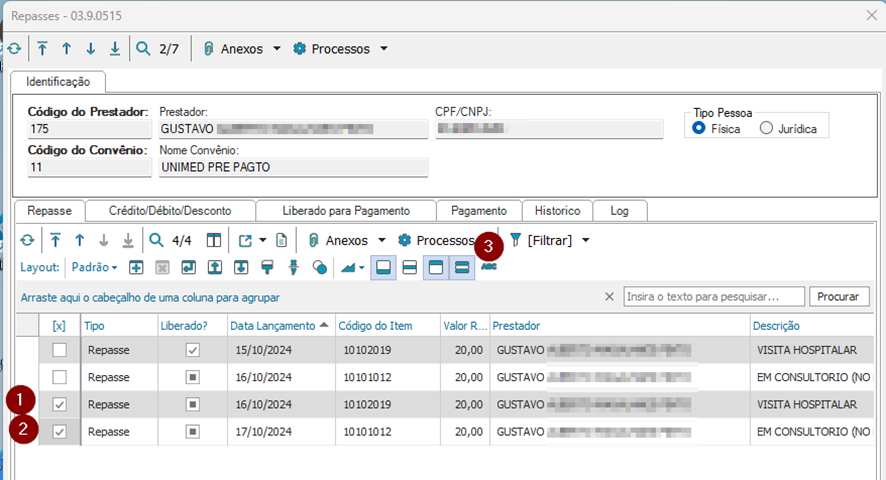Viewport: 886px width, 480px height.
Task: Go to last record in top toolbar
Action: coord(115,49)
